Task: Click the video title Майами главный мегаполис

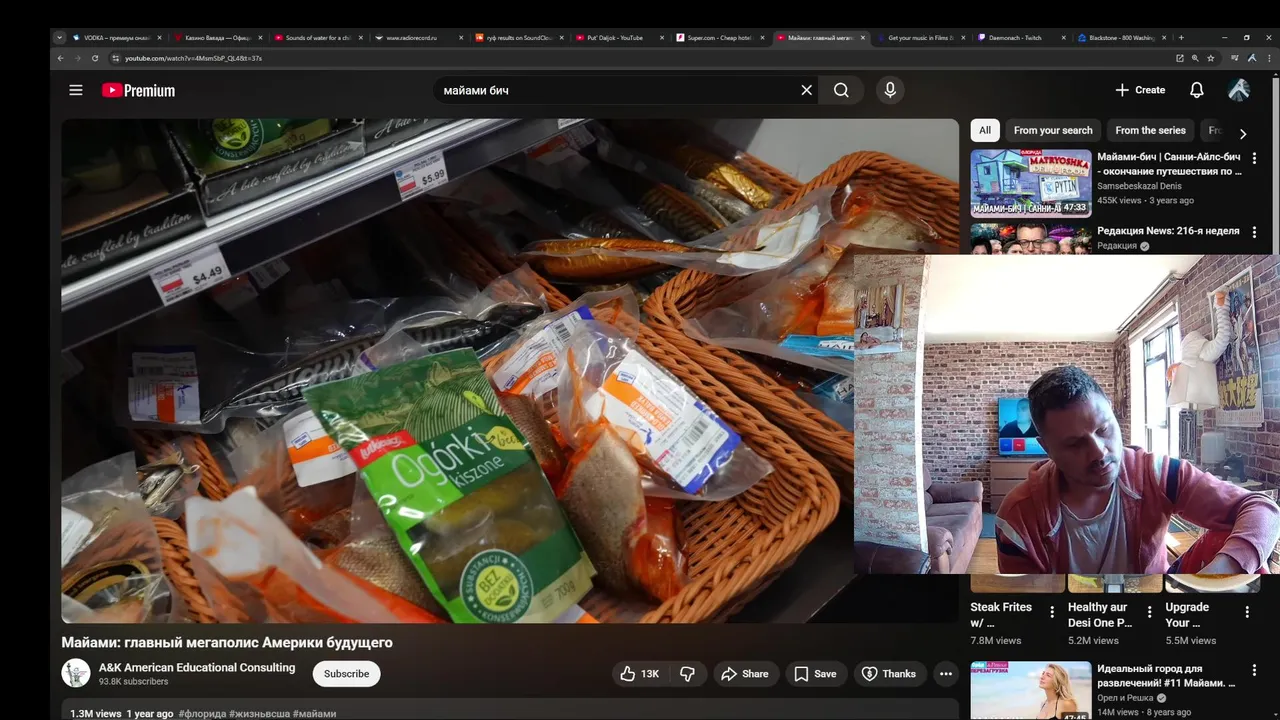Action: pyautogui.click(x=227, y=642)
